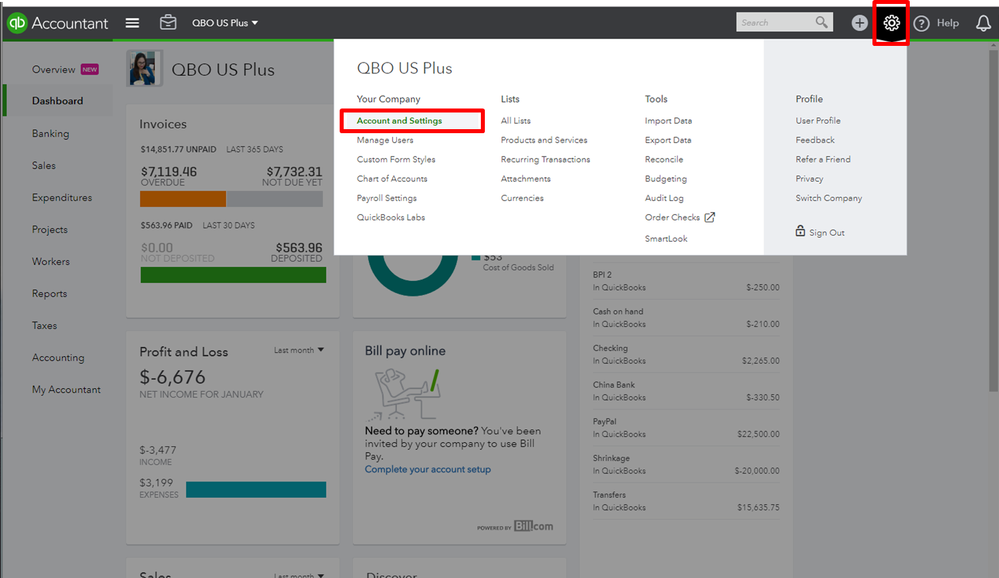Open Attachments list
Viewport: 999px width, 578px height.
pos(525,179)
